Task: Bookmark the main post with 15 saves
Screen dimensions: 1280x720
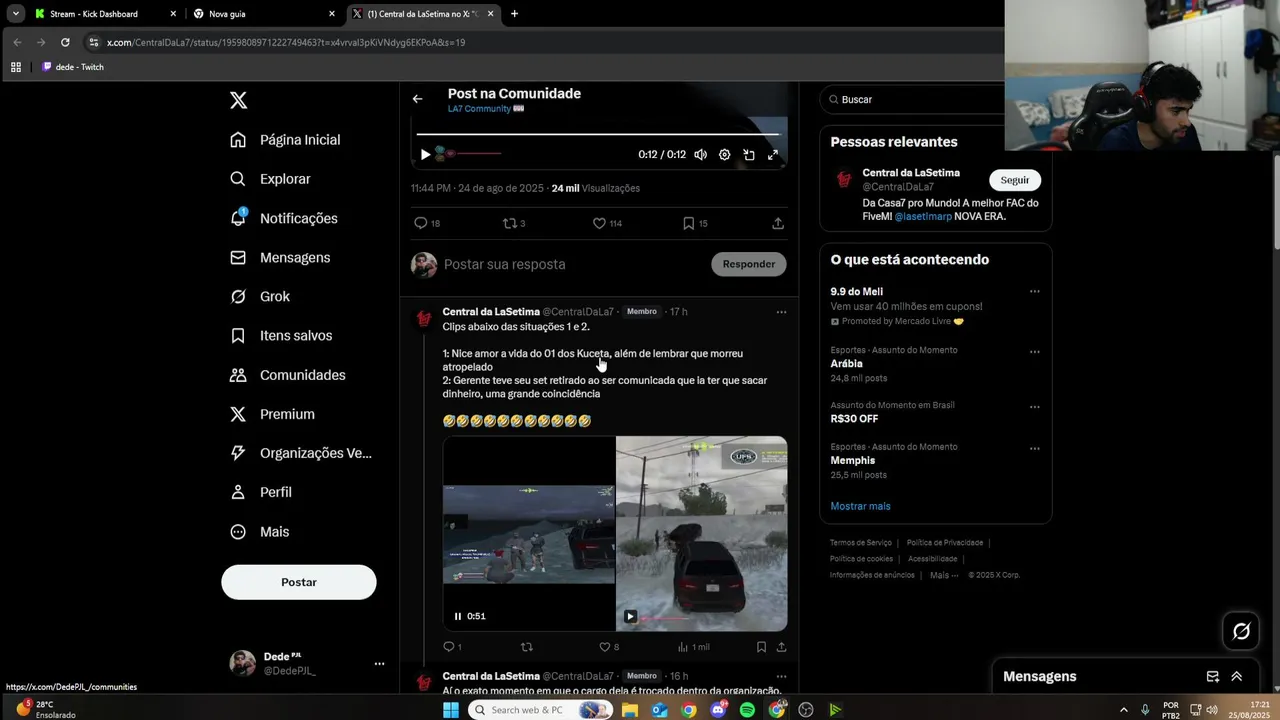Action: 688,223
